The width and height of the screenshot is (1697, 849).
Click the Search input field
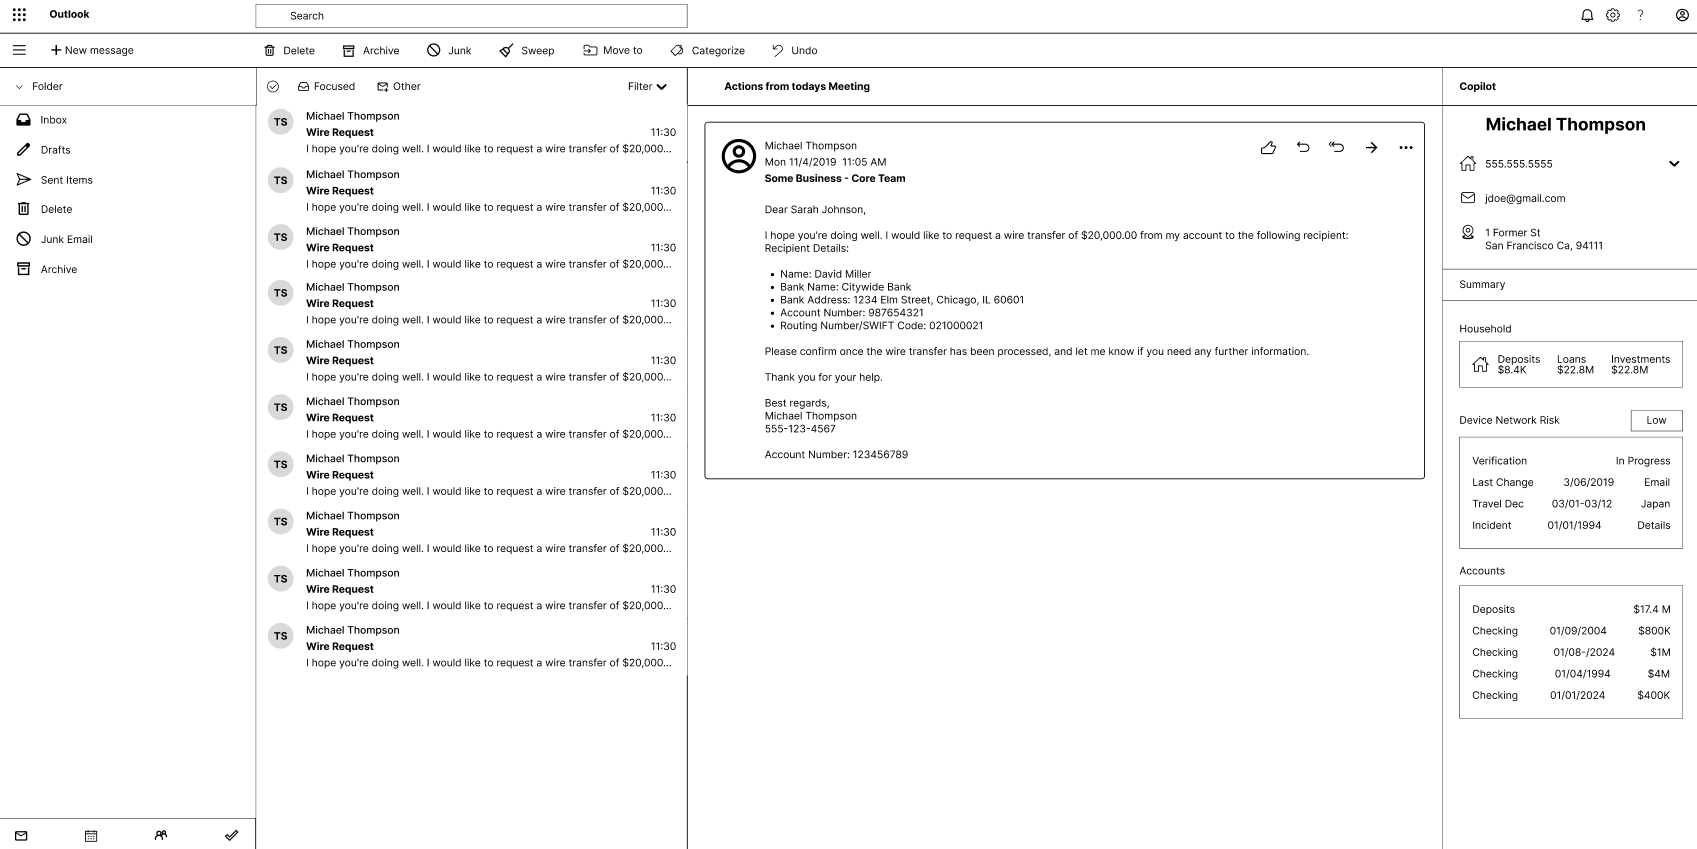(x=471, y=16)
